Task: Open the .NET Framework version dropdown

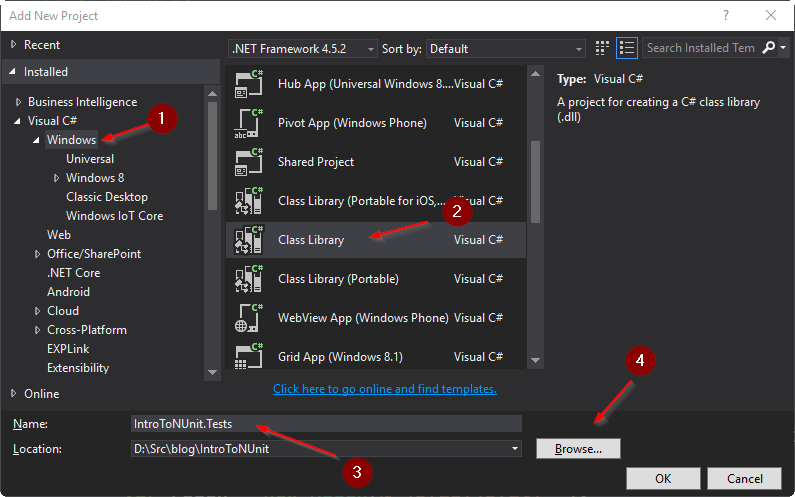Action: [303, 49]
